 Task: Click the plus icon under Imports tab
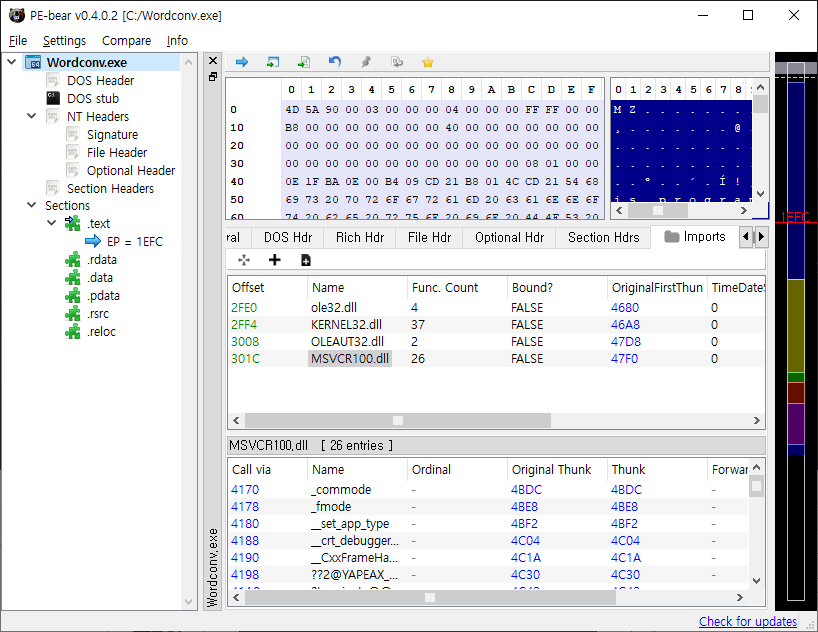[275, 260]
